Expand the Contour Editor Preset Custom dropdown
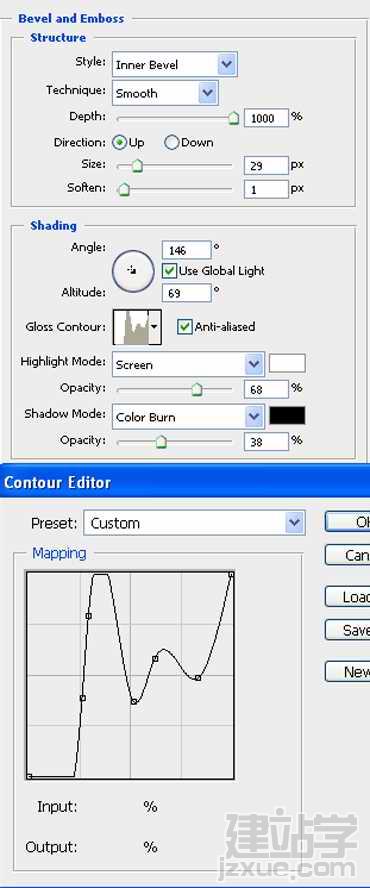Viewport: 370px width, 888px height. pos(194,523)
